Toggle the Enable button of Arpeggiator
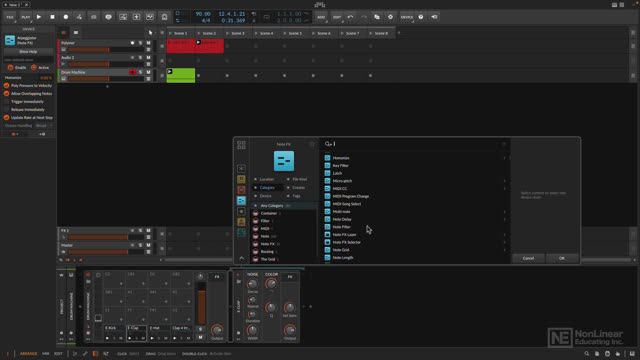640x360 pixels. point(17,67)
